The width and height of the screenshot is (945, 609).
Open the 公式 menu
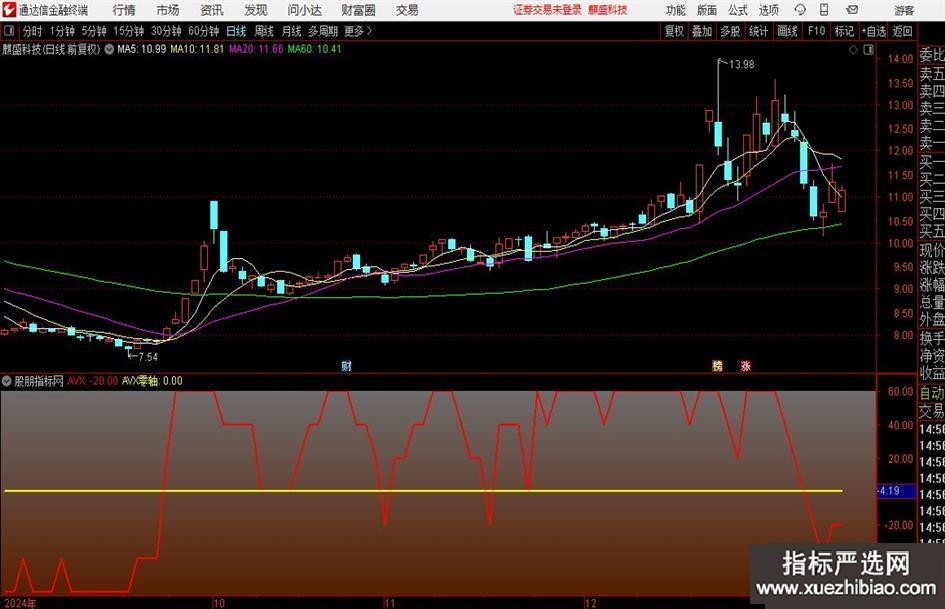738,10
